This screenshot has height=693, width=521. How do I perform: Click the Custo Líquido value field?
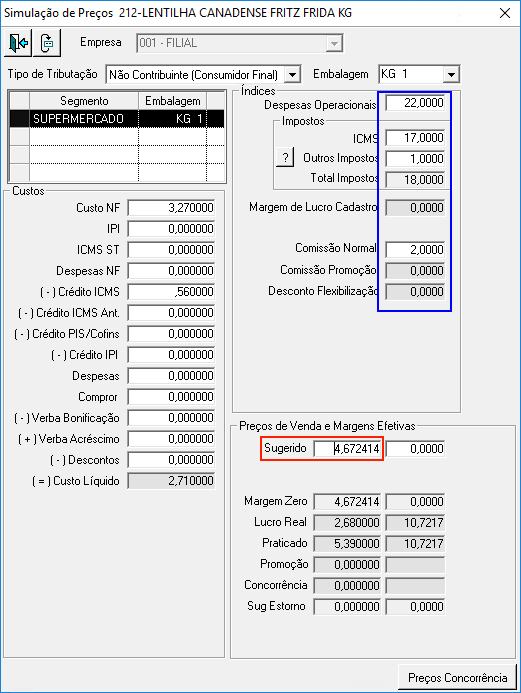[171, 481]
